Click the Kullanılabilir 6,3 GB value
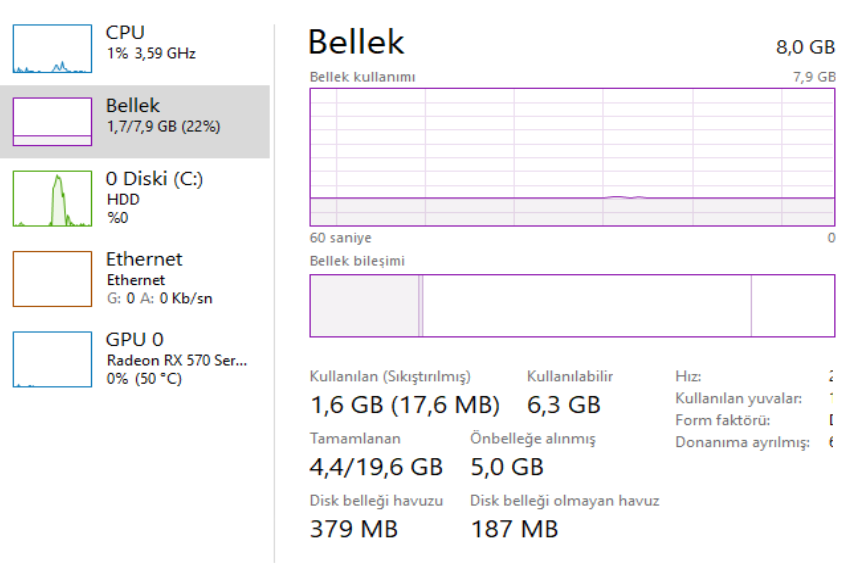 point(564,405)
